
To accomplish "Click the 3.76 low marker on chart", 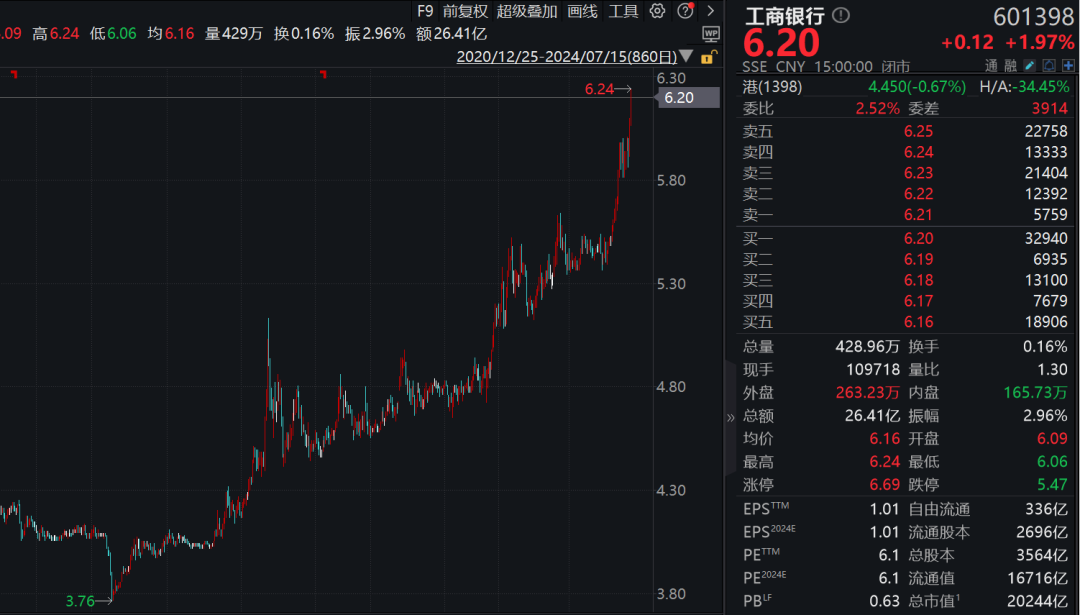I will coord(80,601).
